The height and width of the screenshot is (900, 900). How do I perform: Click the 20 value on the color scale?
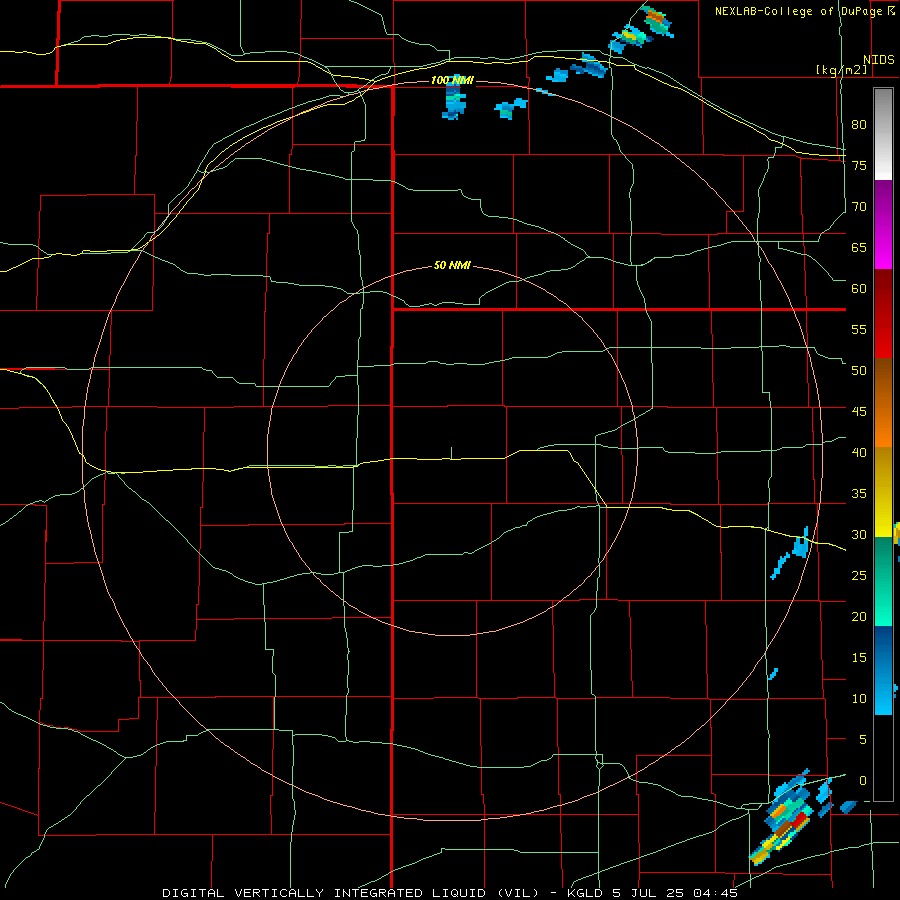pos(859,617)
